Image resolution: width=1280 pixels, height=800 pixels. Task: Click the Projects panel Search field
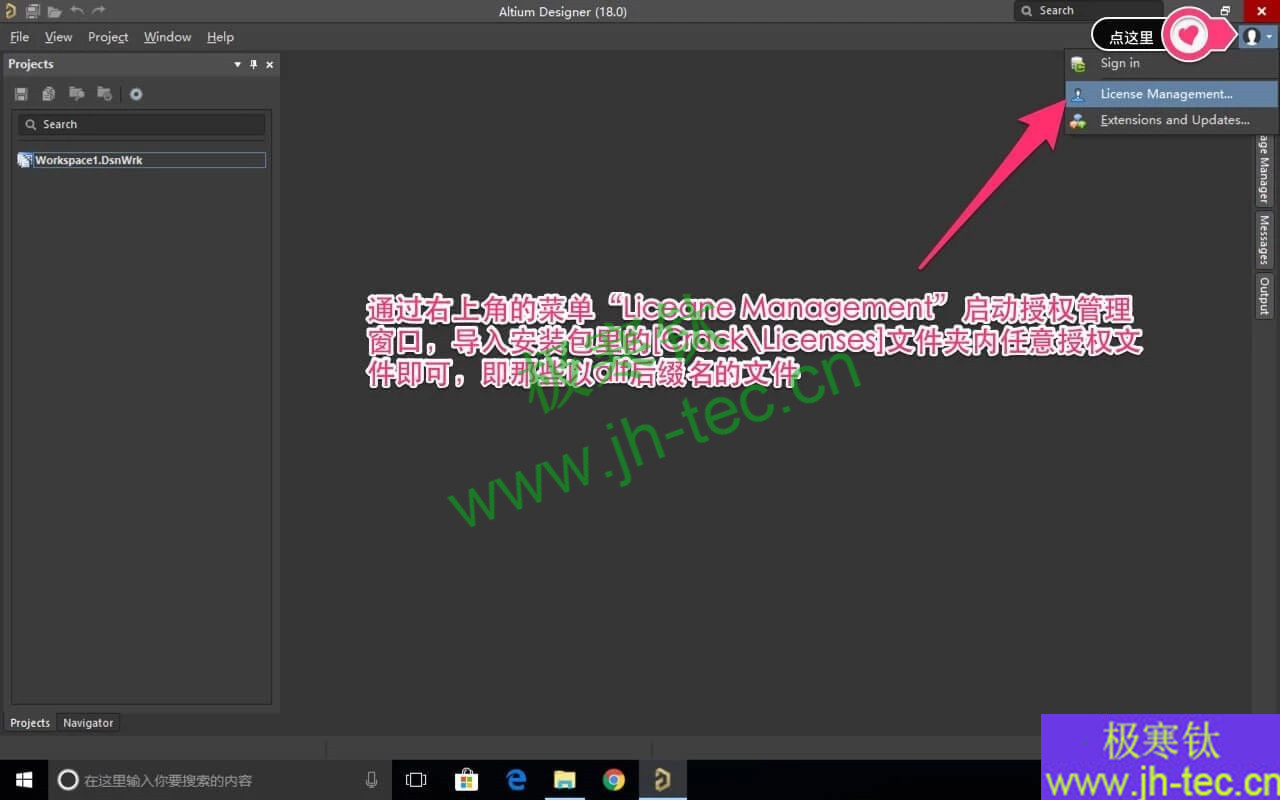coord(141,124)
